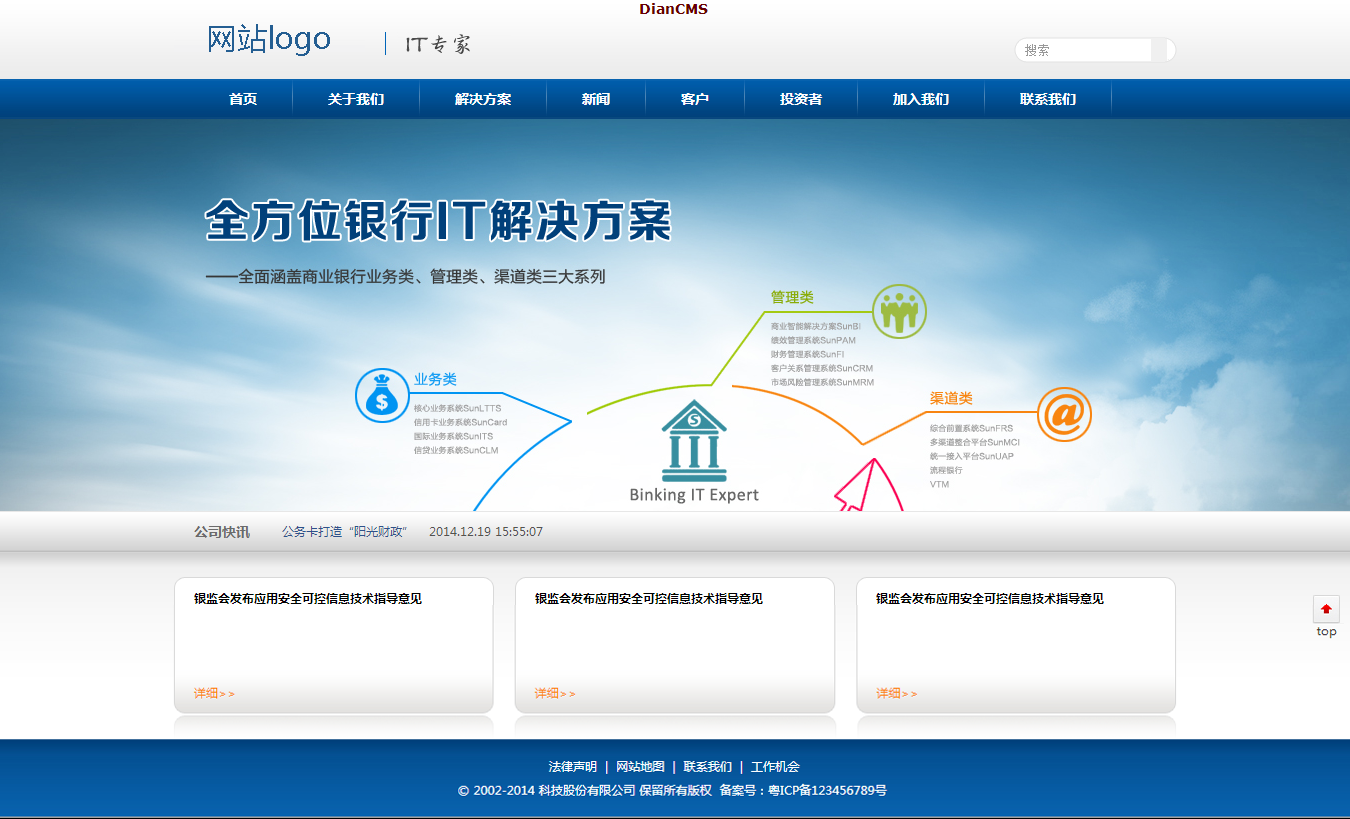The height and width of the screenshot is (819, 1350).
Task: Open the 解决方案 menu item
Action: (481, 98)
